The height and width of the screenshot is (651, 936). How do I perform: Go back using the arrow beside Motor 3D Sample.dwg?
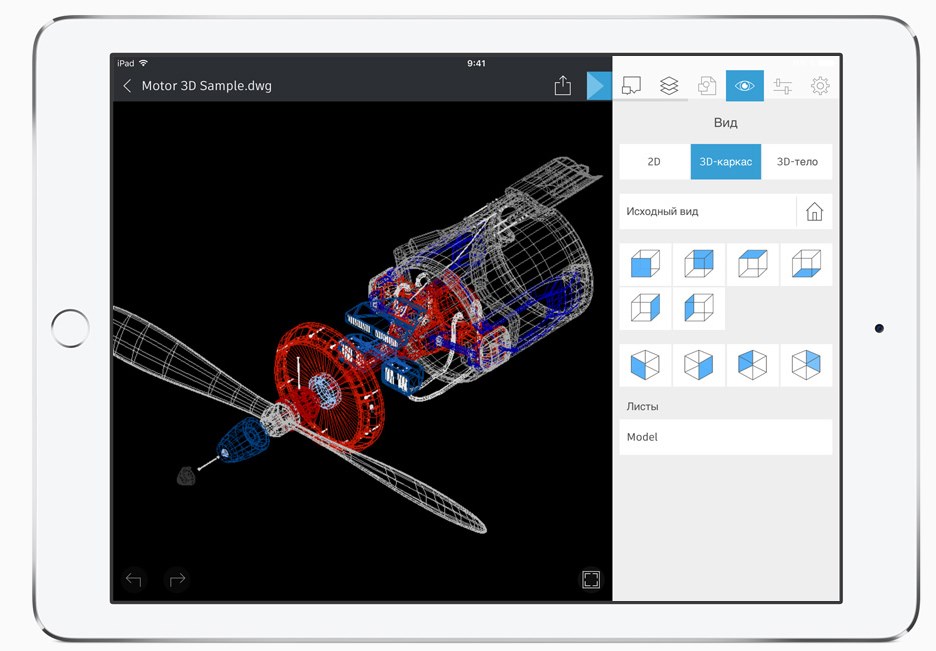coord(127,86)
